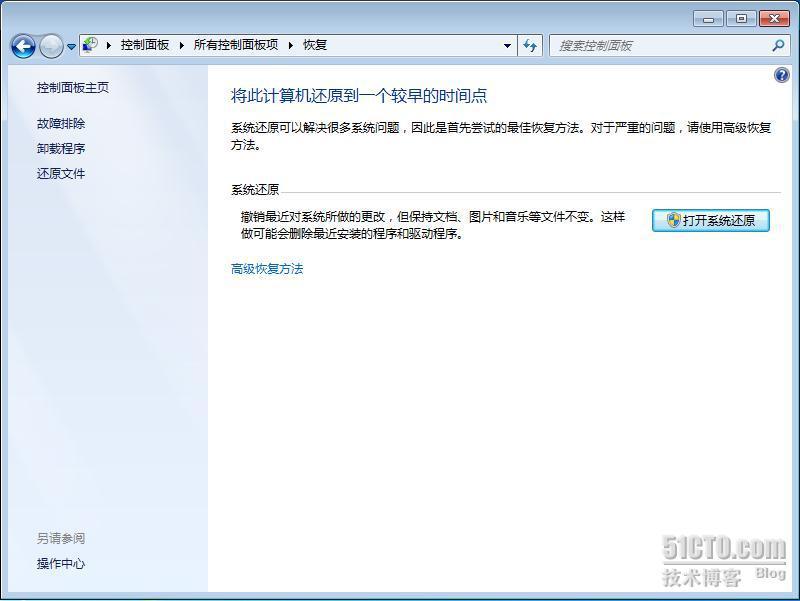This screenshot has height=601, width=800.
Task: Open 卸载程序 from the left sidebar
Action: [61, 149]
